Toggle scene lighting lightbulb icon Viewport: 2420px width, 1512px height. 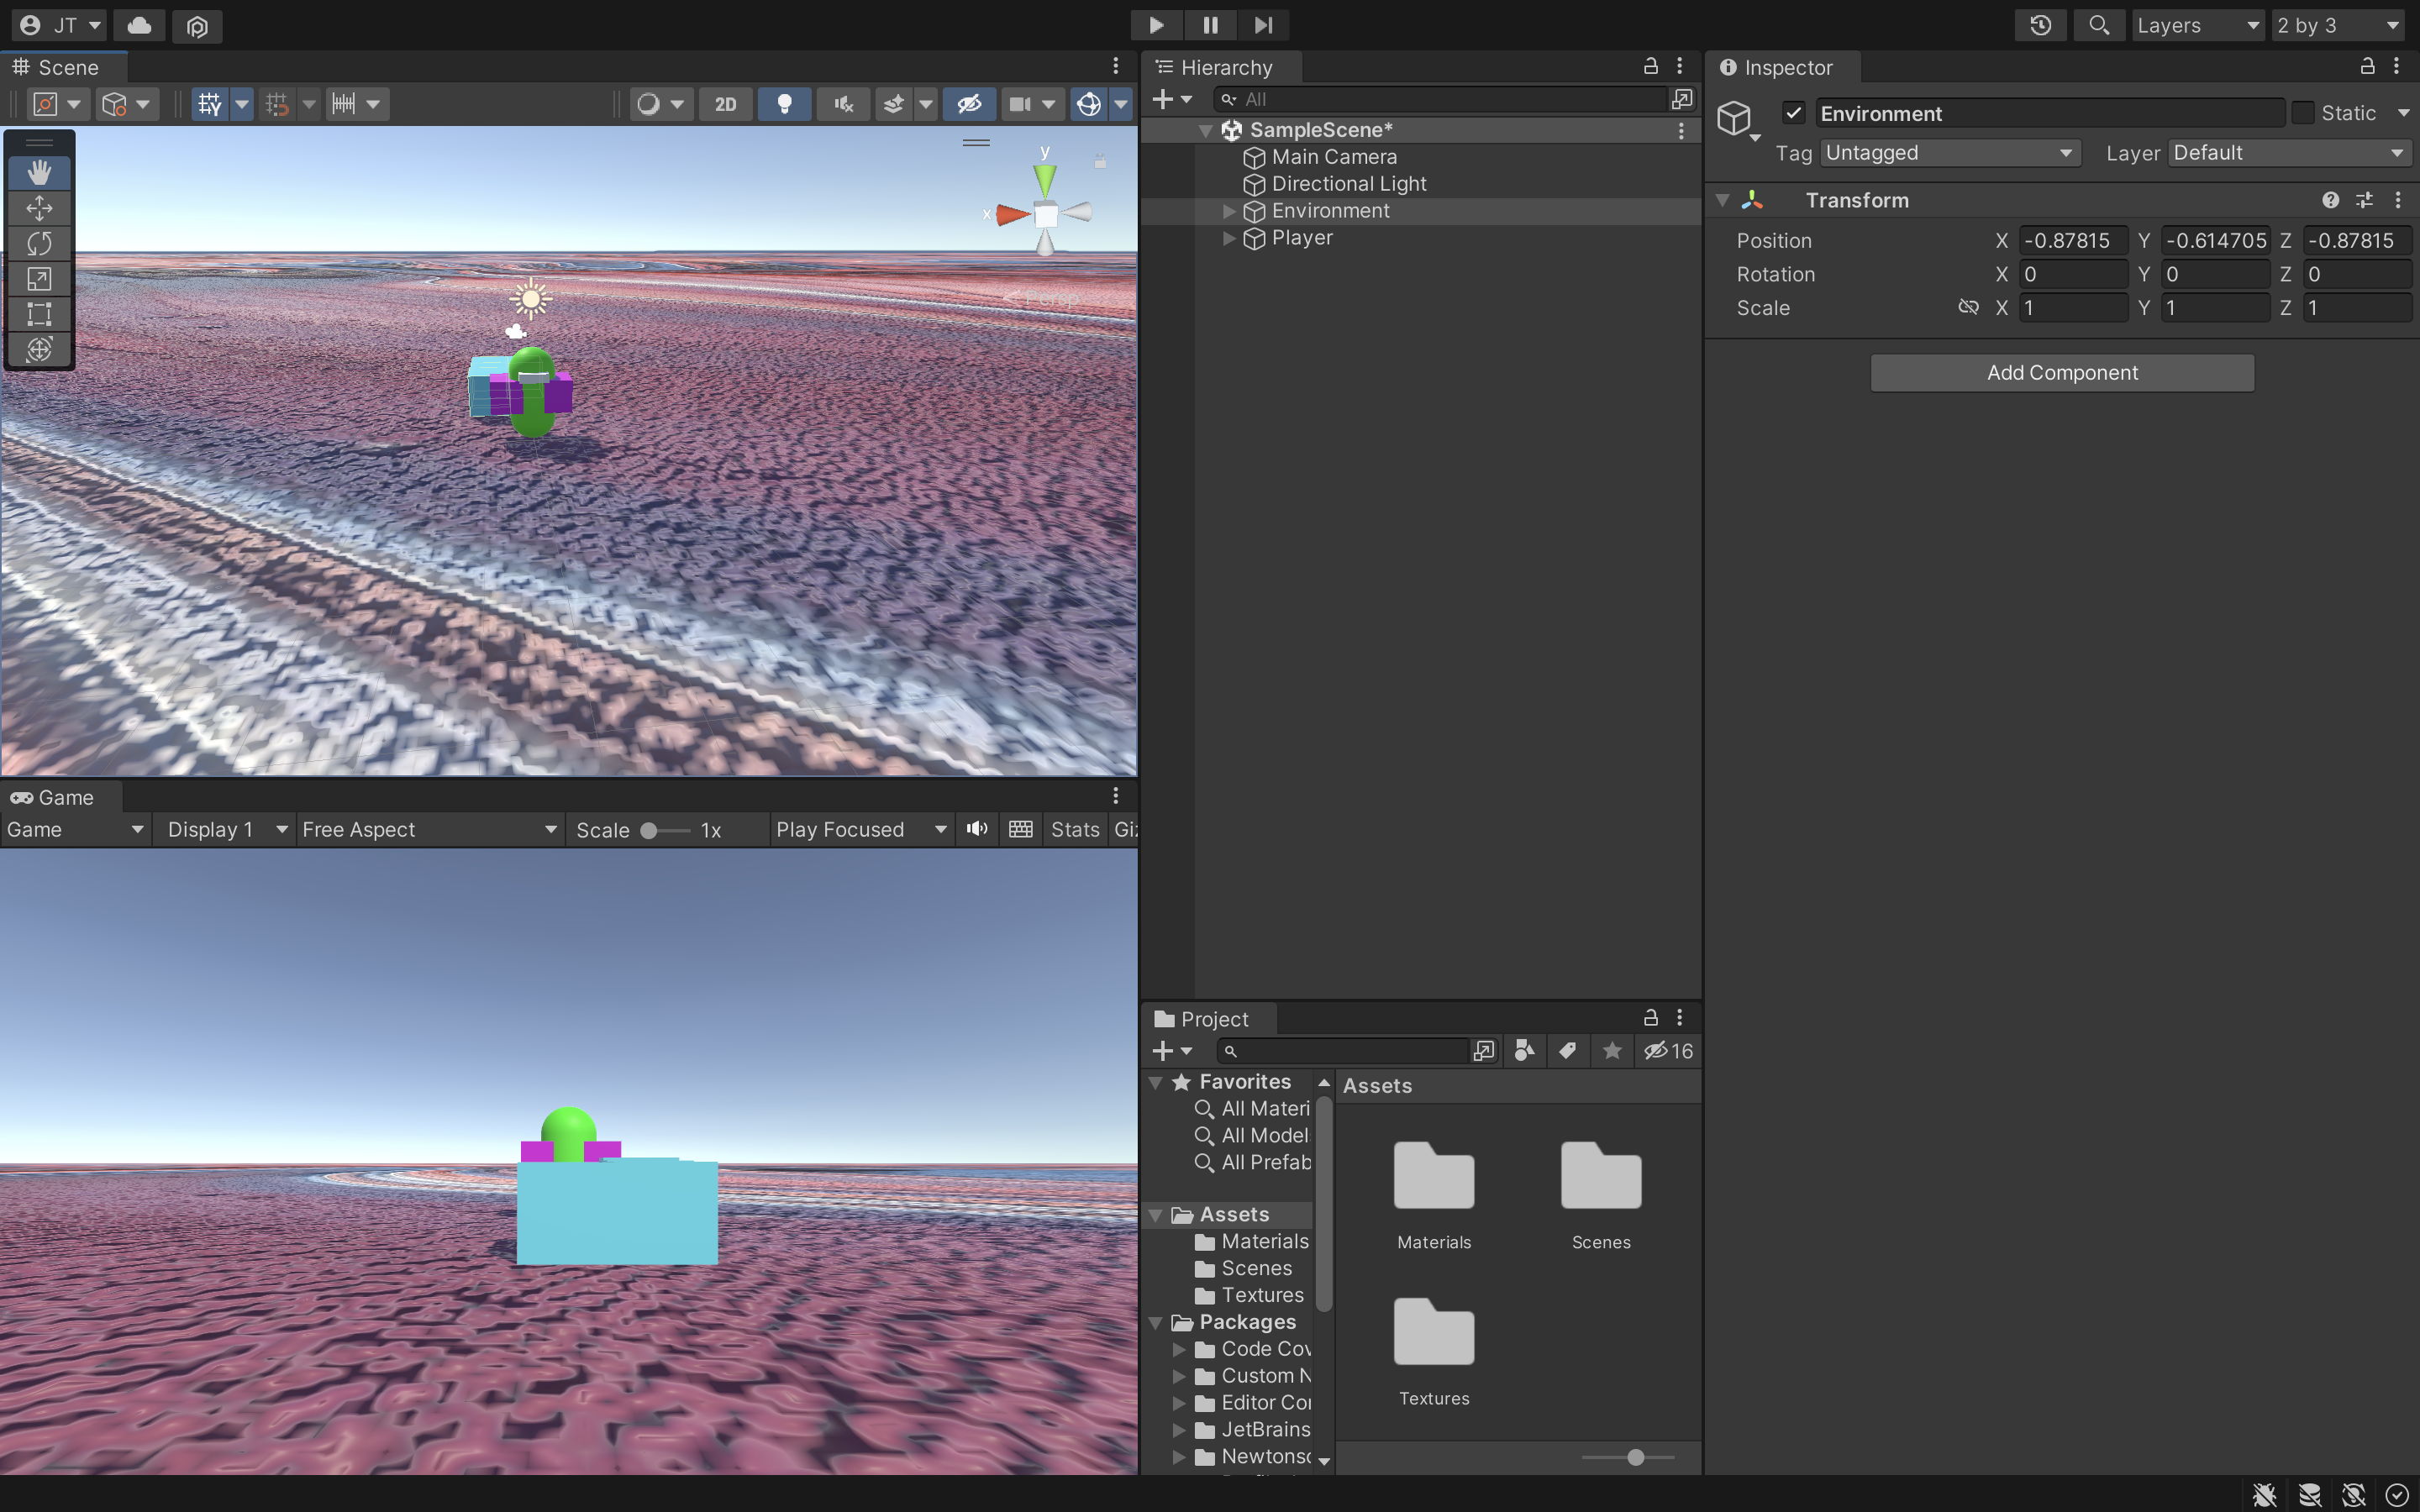click(x=784, y=104)
